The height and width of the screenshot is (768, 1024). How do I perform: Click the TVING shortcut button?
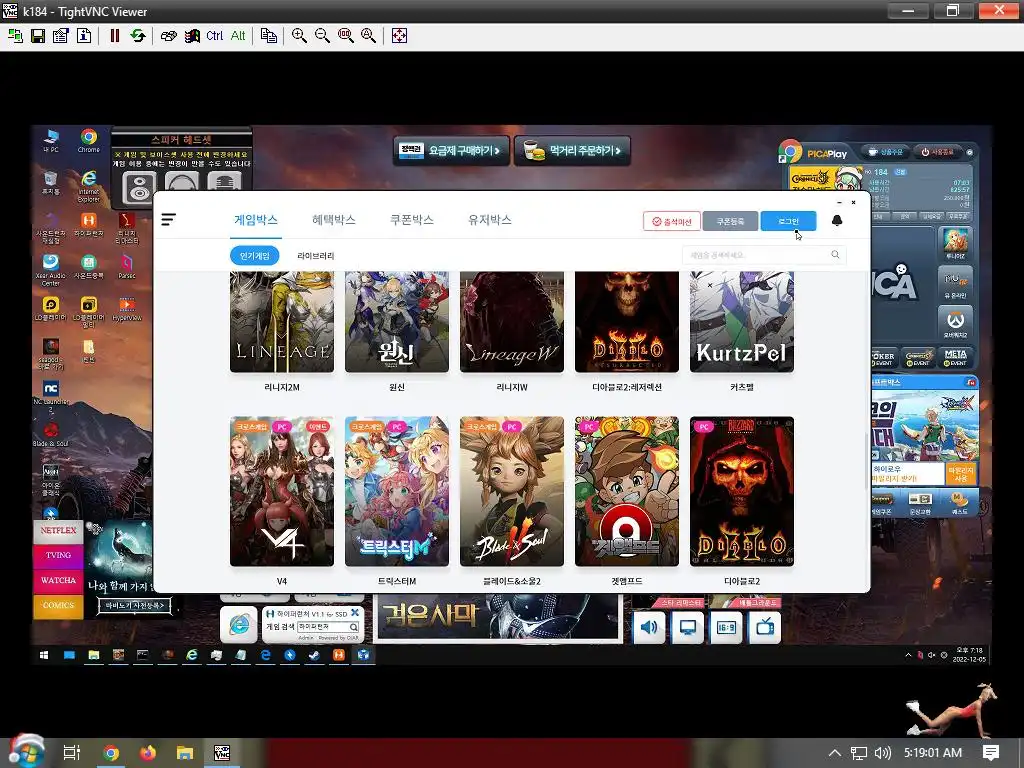(x=58, y=555)
